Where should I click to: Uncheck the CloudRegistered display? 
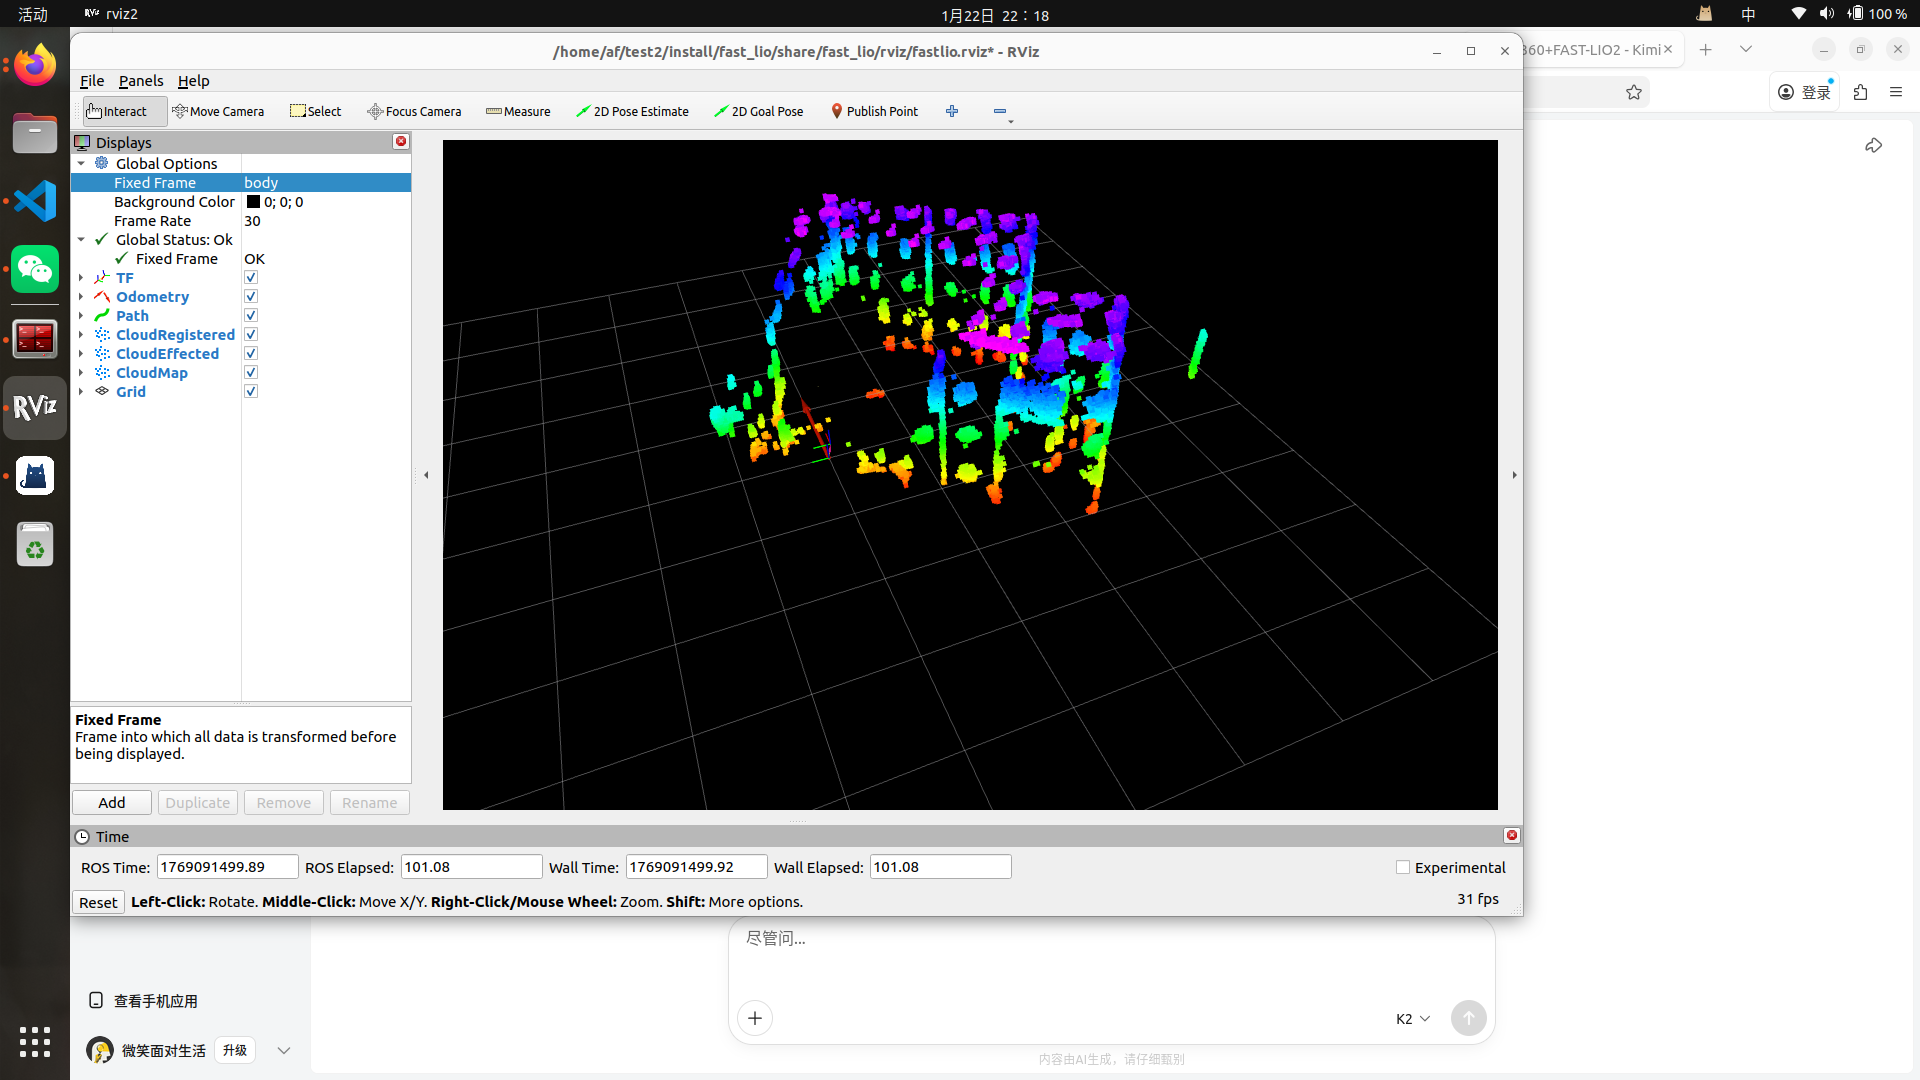[x=251, y=335]
